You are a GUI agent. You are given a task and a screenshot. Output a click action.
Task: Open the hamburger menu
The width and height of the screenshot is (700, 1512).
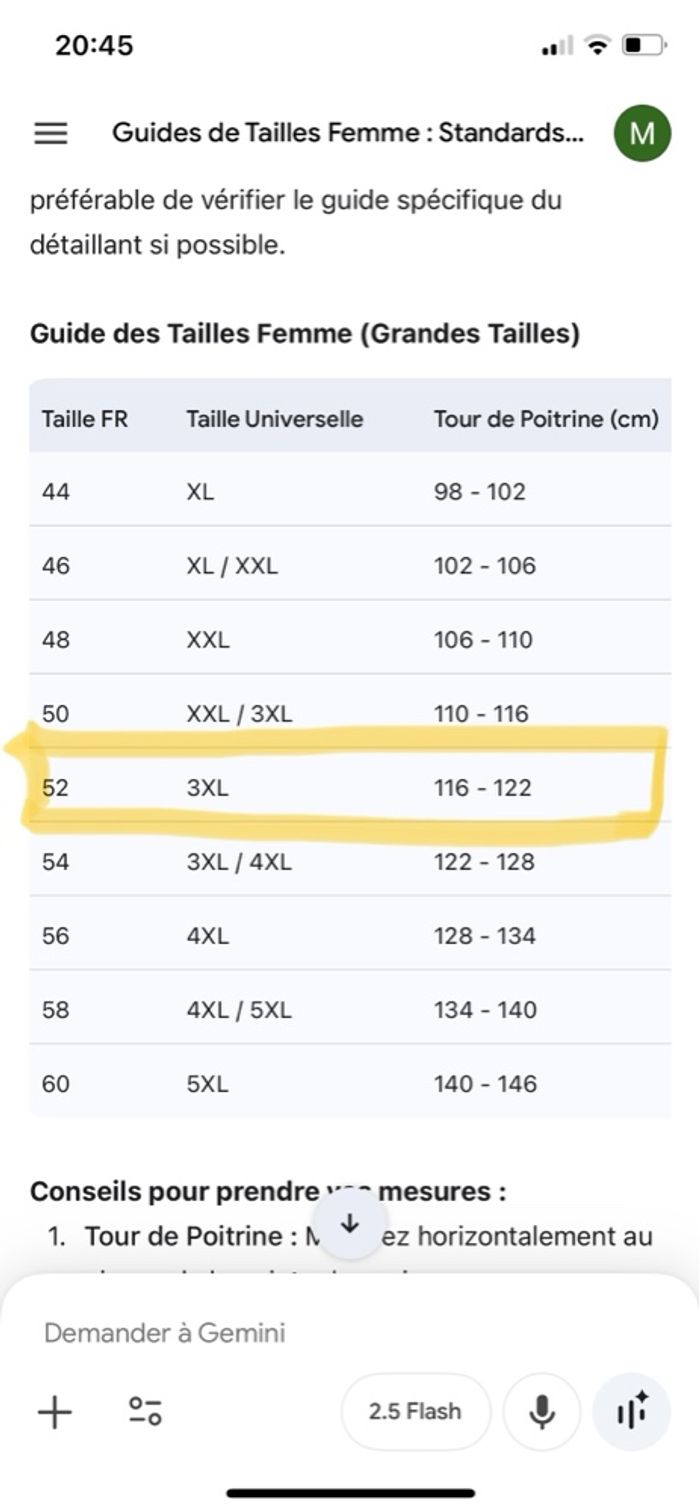[51, 133]
